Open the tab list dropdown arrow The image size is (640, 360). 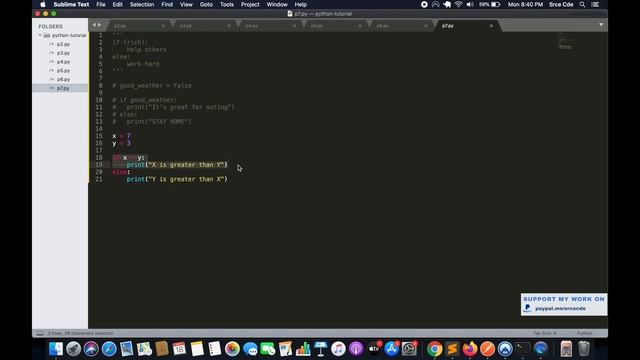pyautogui.click(x=601, y=25)
